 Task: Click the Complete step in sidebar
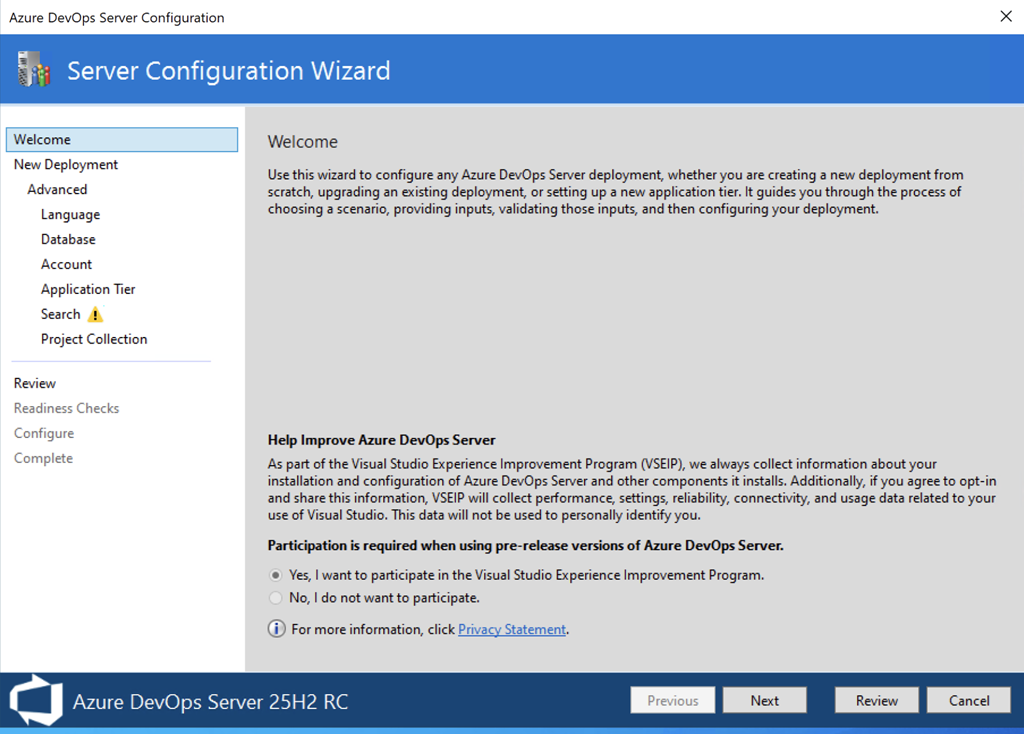[43, 458]
